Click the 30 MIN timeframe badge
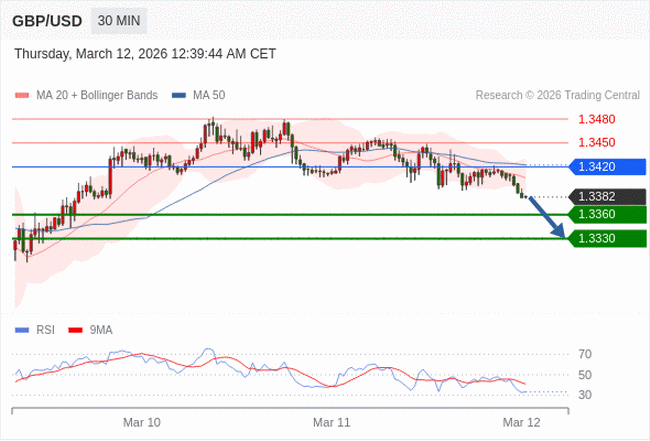 118,21
